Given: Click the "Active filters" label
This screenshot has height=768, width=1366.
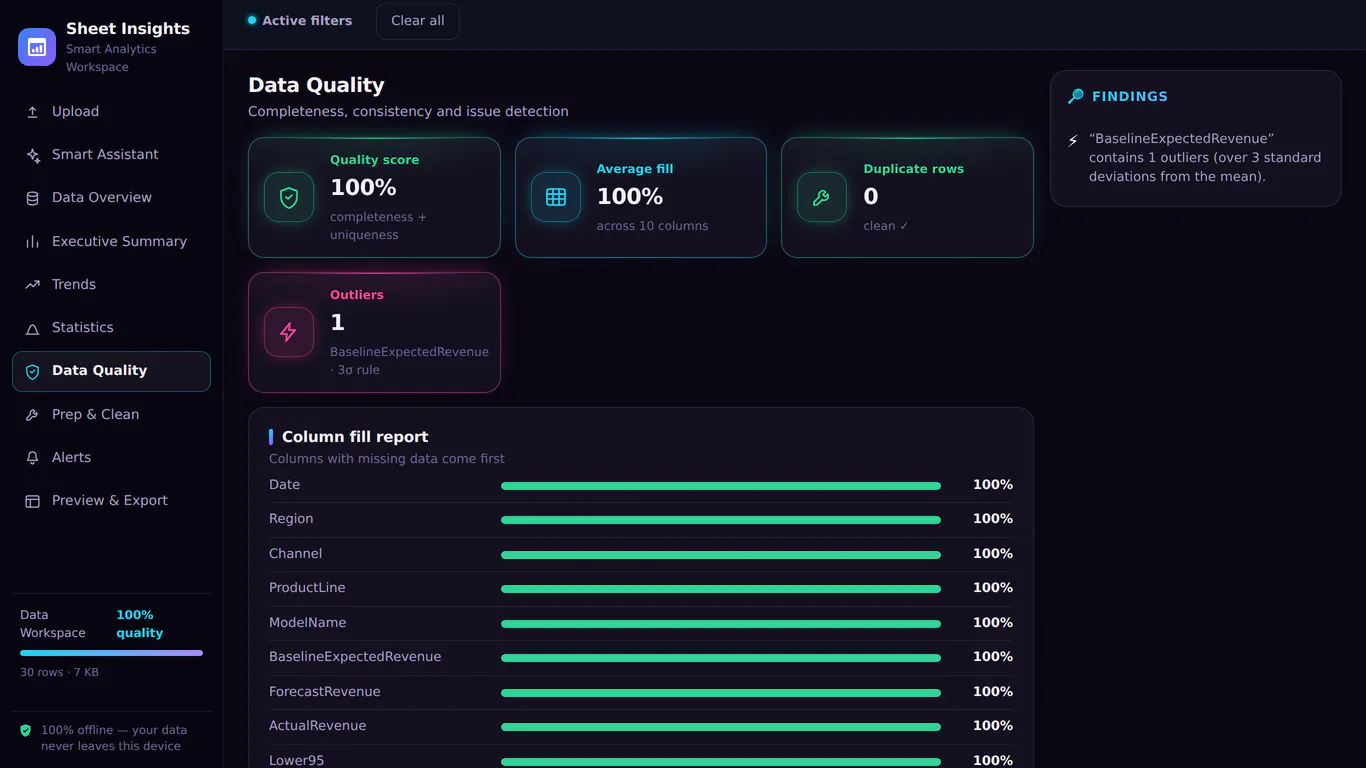Looking at the screenshot, I should (x=307, y=21).
